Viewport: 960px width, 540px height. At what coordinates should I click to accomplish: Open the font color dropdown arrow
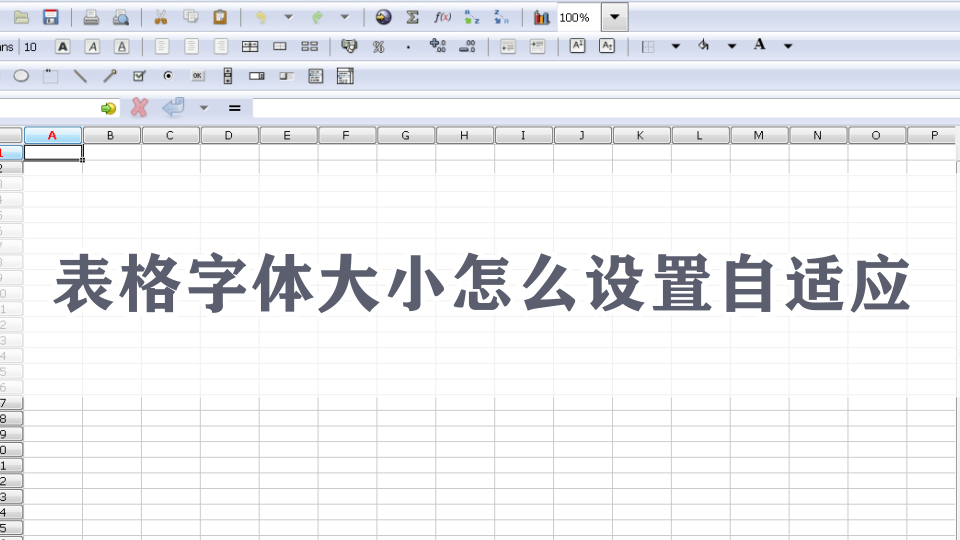tap(788, 46)
